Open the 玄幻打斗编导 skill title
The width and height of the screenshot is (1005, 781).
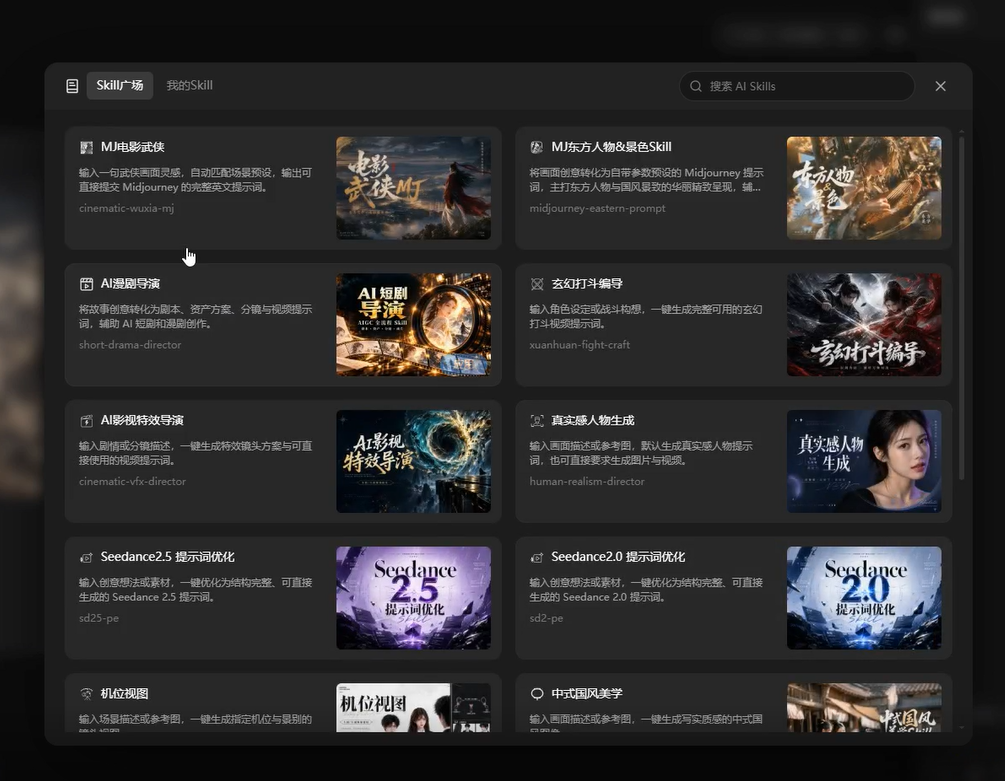pos(587,283)
